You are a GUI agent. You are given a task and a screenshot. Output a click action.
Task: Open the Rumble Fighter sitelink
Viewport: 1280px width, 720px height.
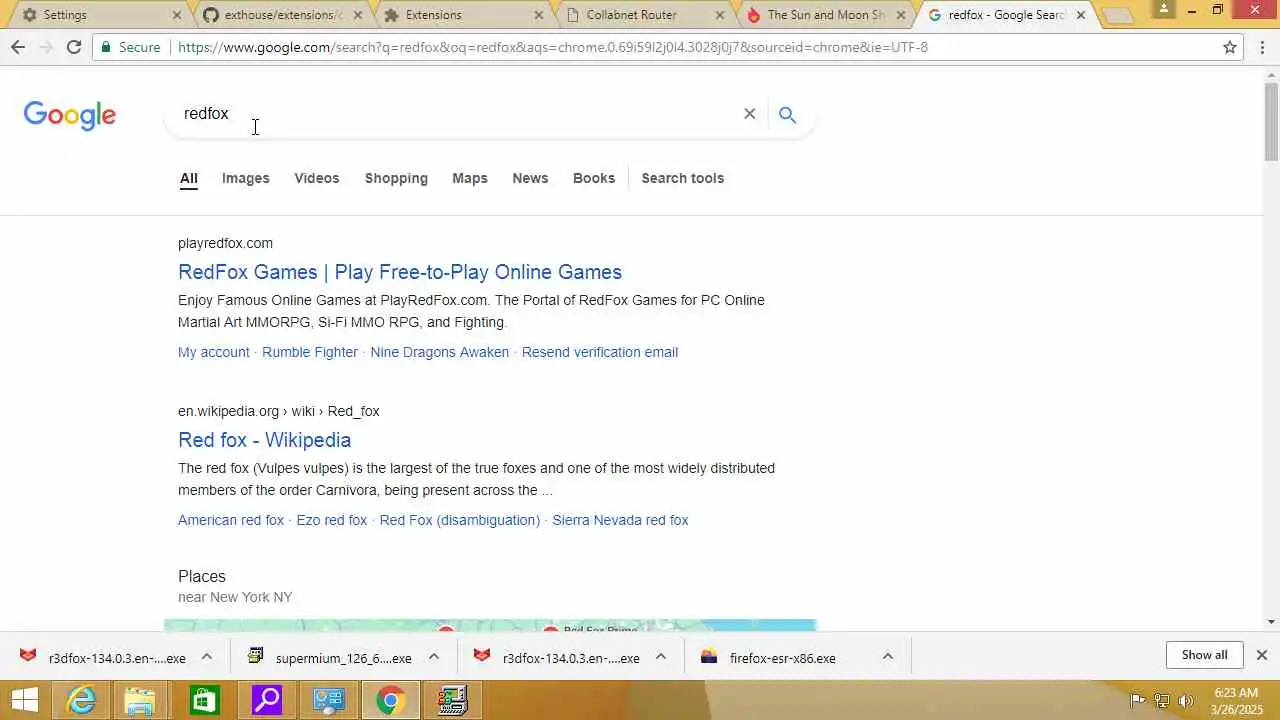click(310, 352)
